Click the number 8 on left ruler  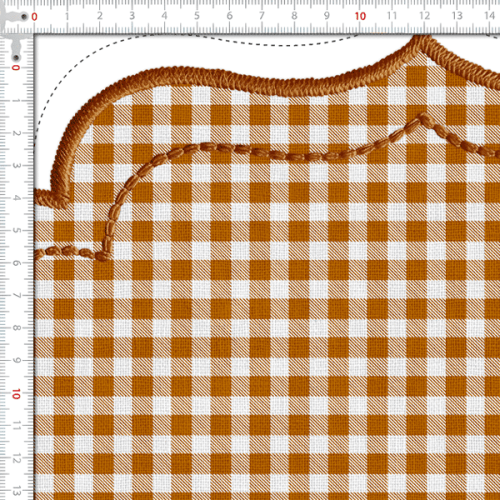[16, 328]
